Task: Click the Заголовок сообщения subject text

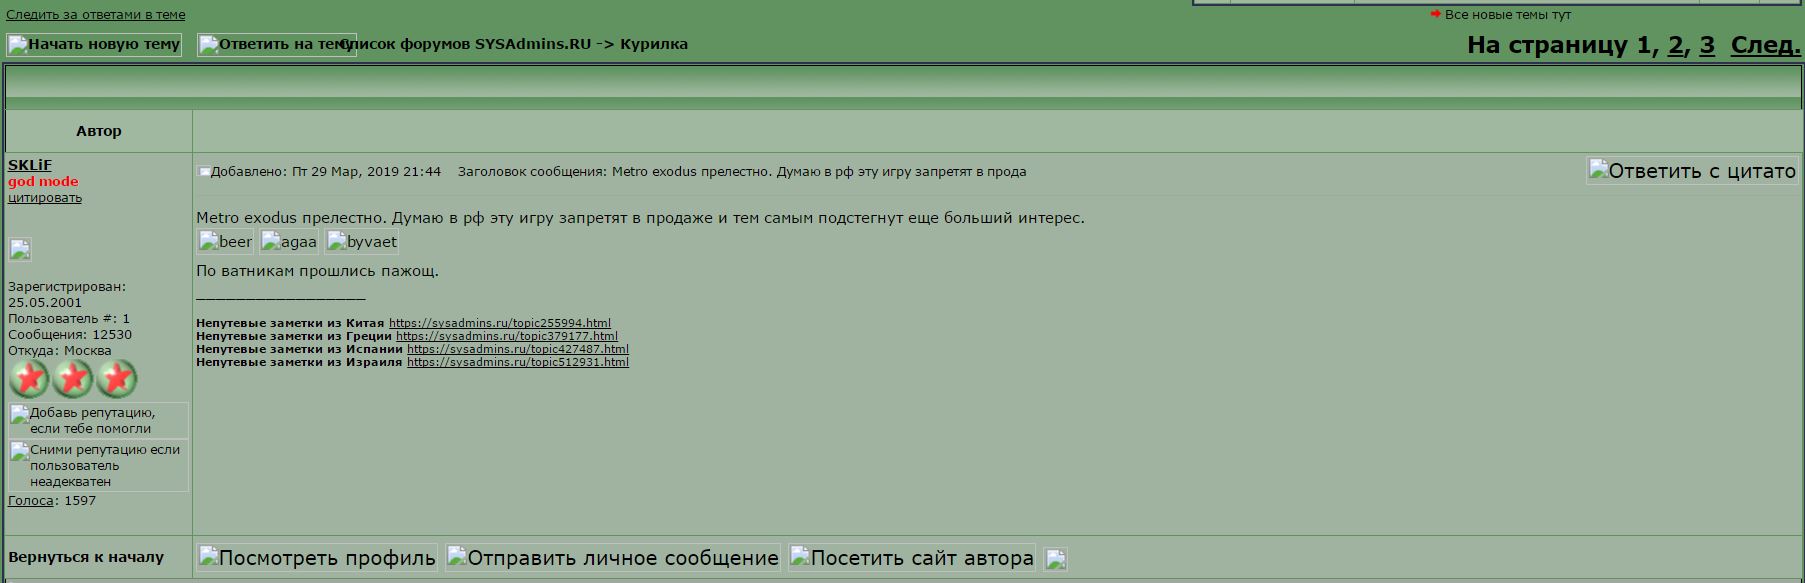Action: pos(742,172)
